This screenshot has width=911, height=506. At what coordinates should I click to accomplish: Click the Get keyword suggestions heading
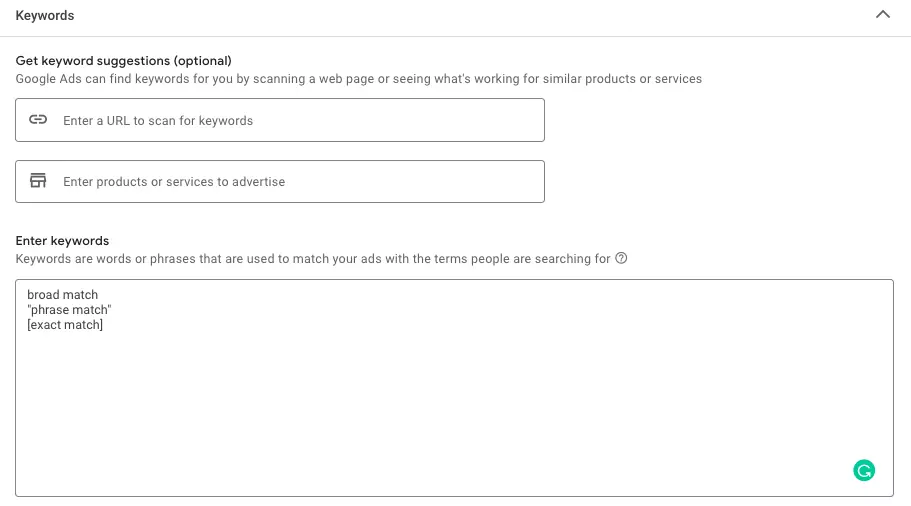123,60
